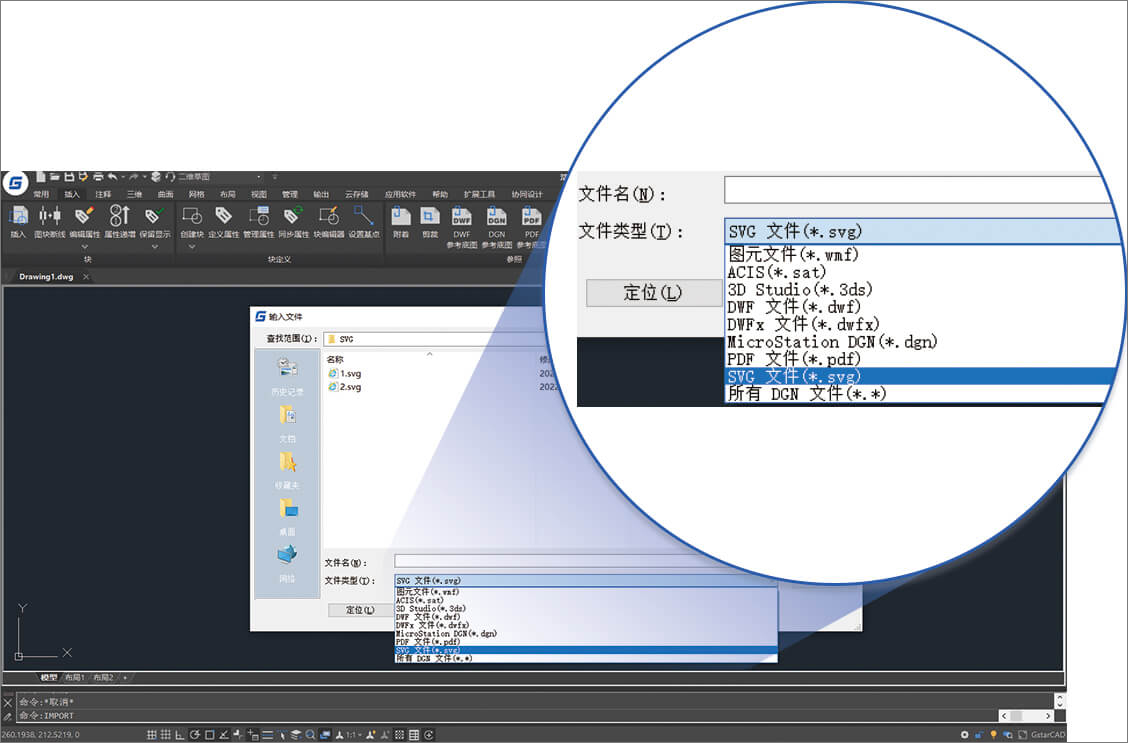
Task: Choose MicroStation DGN(*.dgn) in dialog type list
Action: [x=586, y=634]
